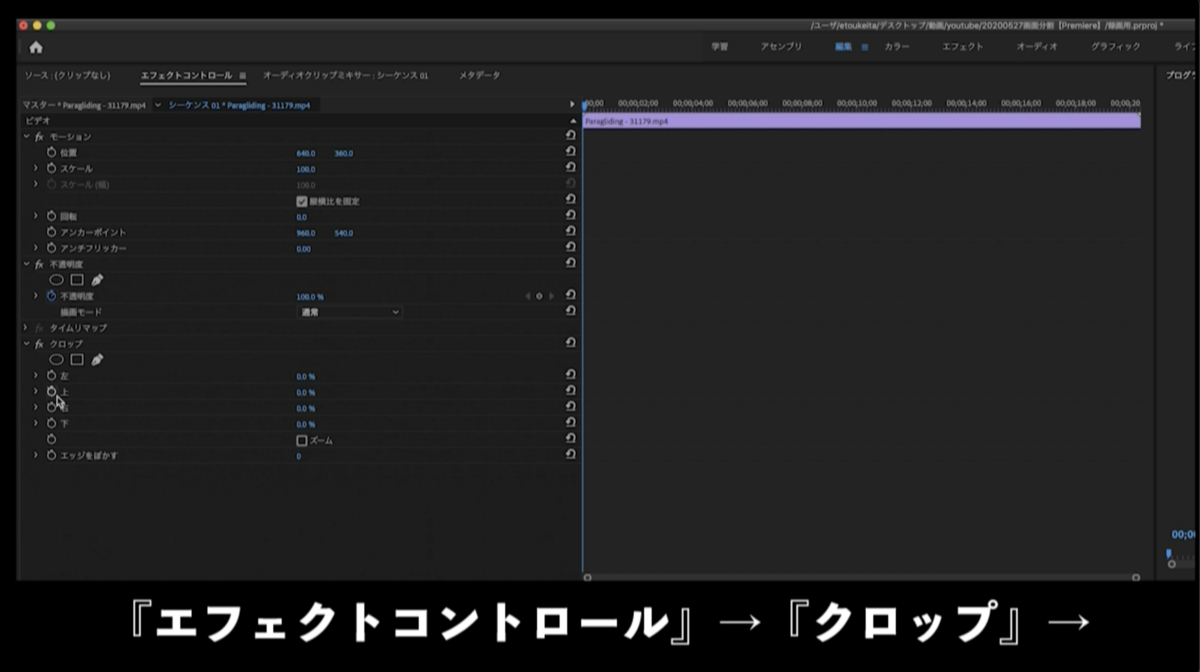Toggle the fx bypass for 不透明度
The height and width of the screenshot is (672, 1200).
[38, 263]
